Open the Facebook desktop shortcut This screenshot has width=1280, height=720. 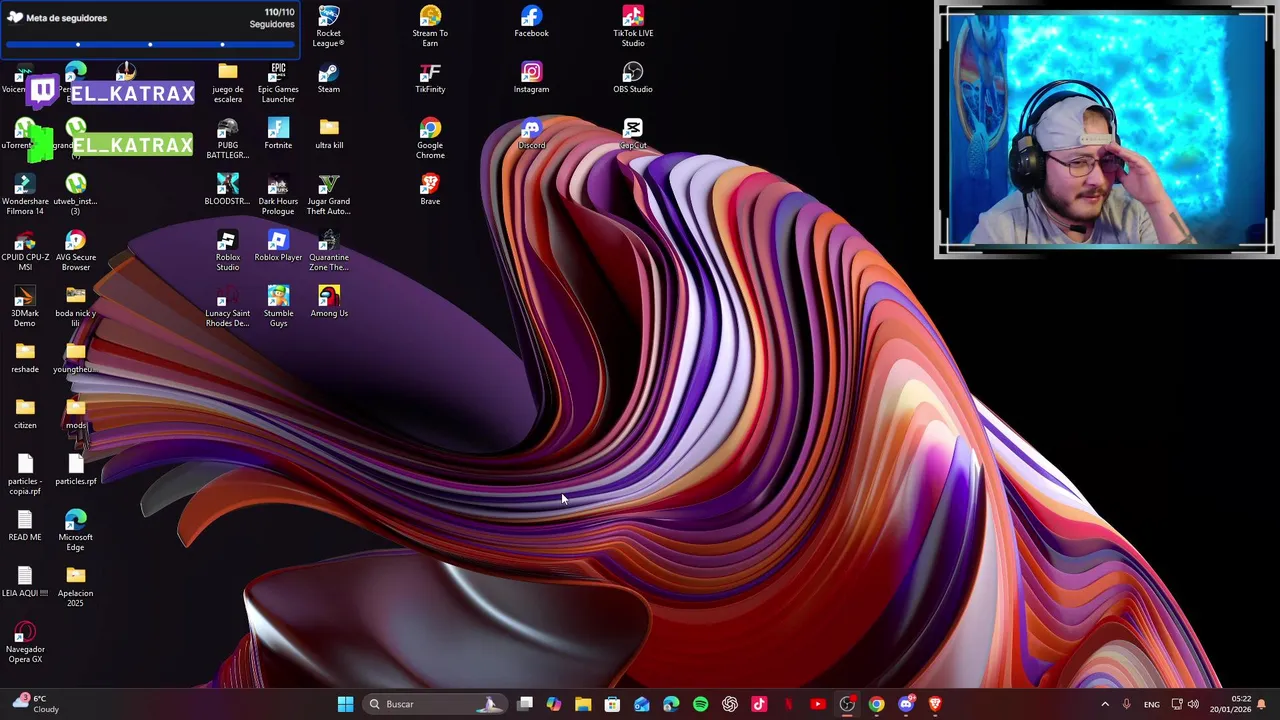[531, 22]
